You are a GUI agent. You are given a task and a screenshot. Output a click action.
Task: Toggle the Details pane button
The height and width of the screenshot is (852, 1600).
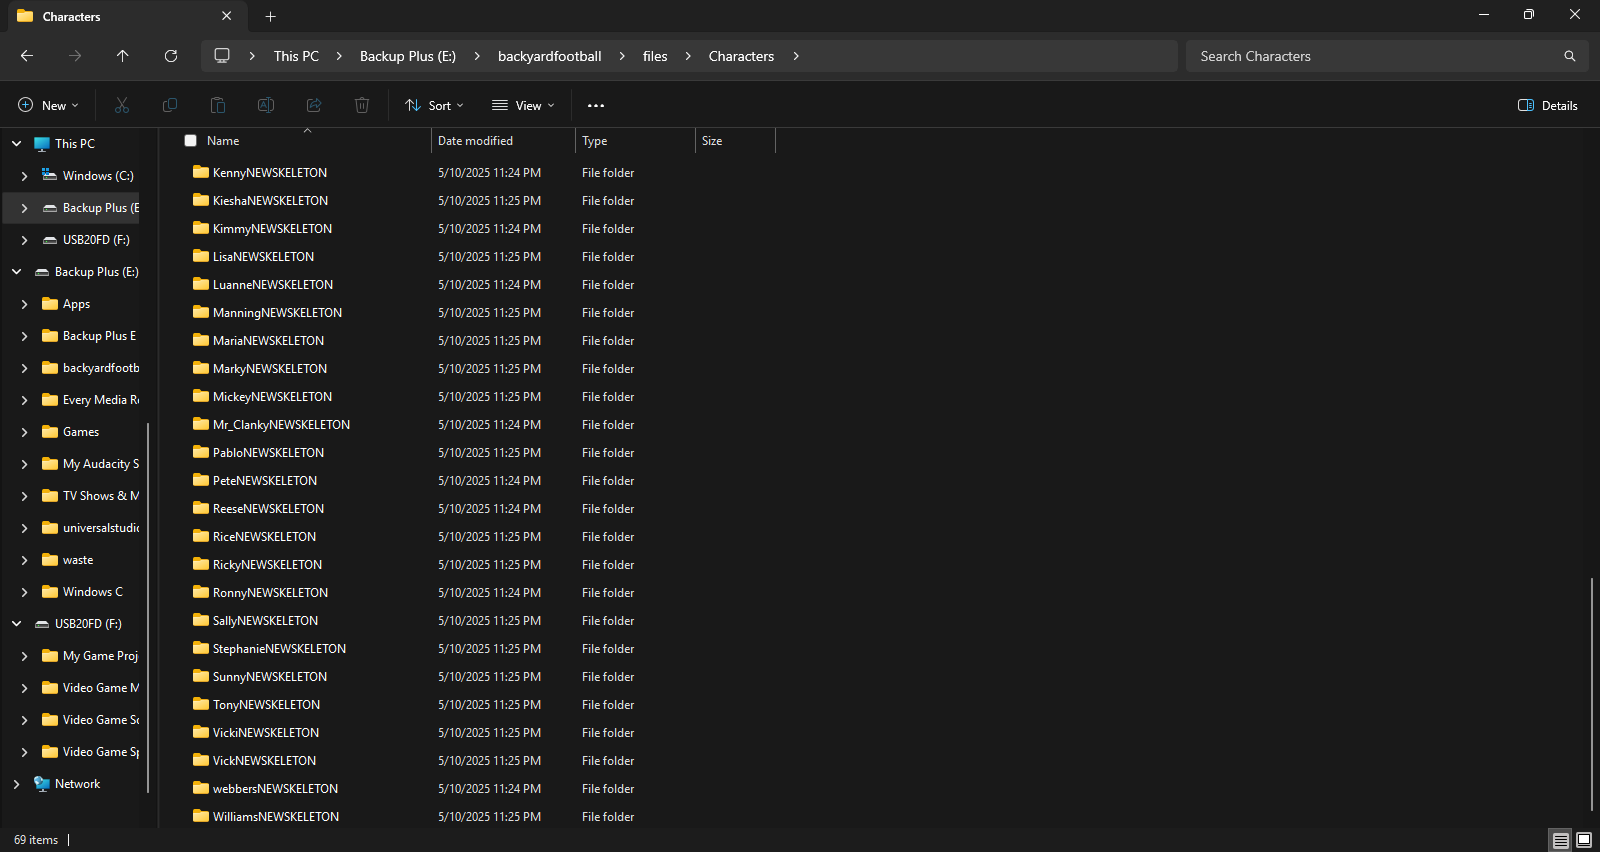(1548, 105)
